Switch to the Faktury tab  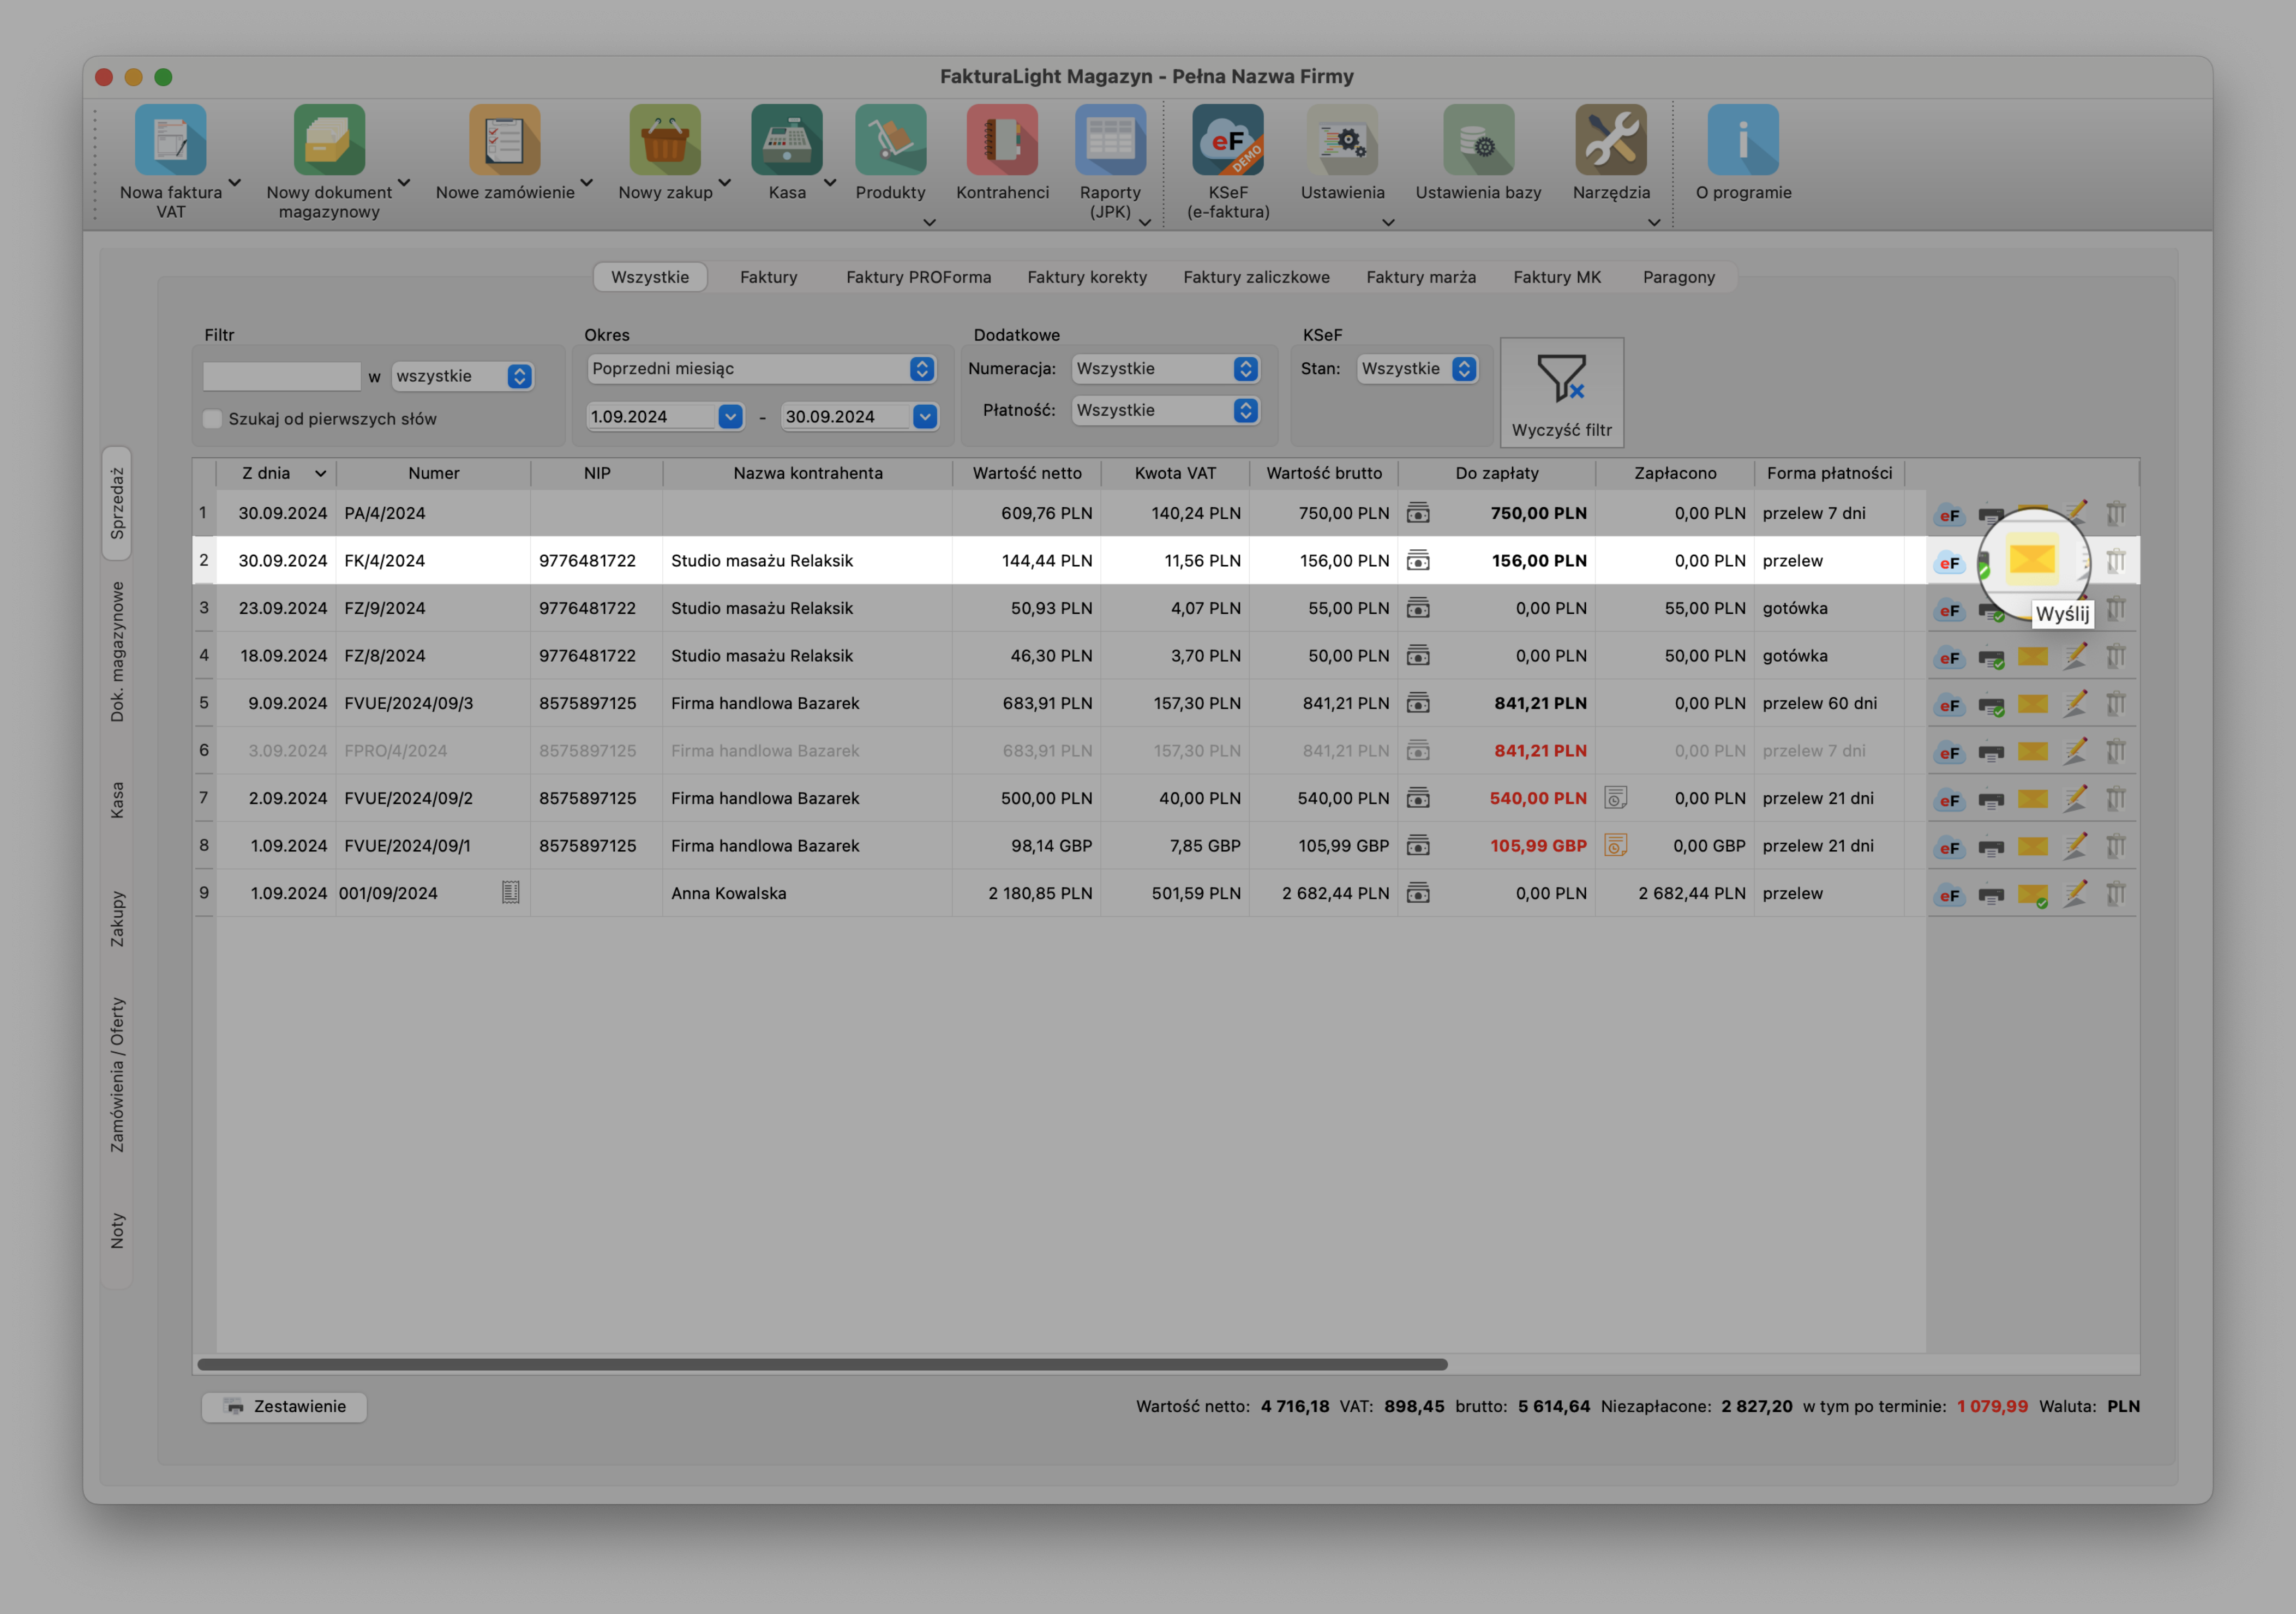(768, 277)
